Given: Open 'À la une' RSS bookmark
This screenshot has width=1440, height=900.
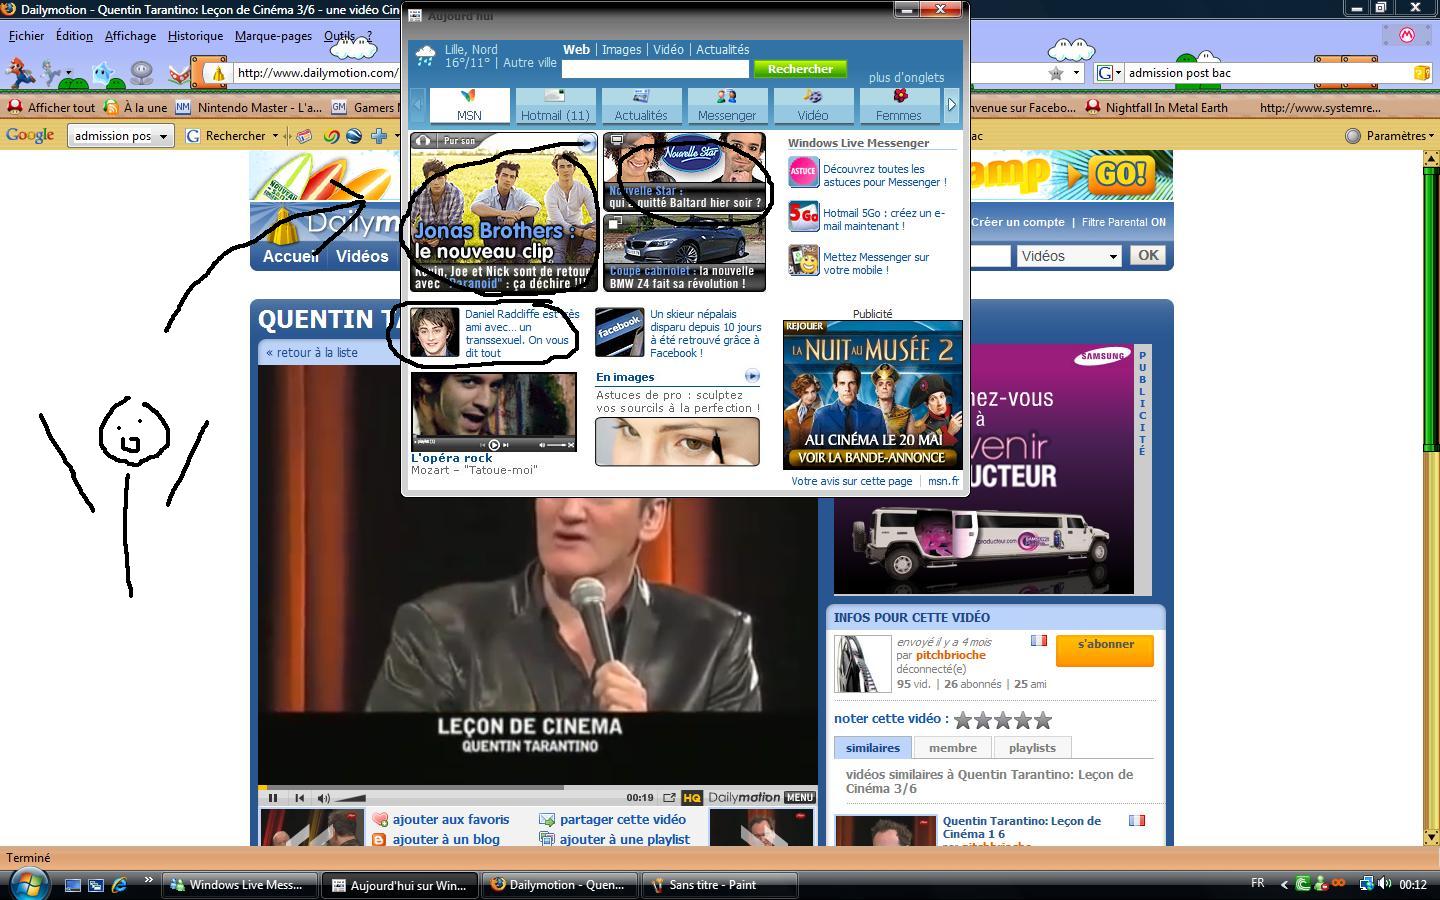Looking at the screenshot, I should tap(136, 107).
